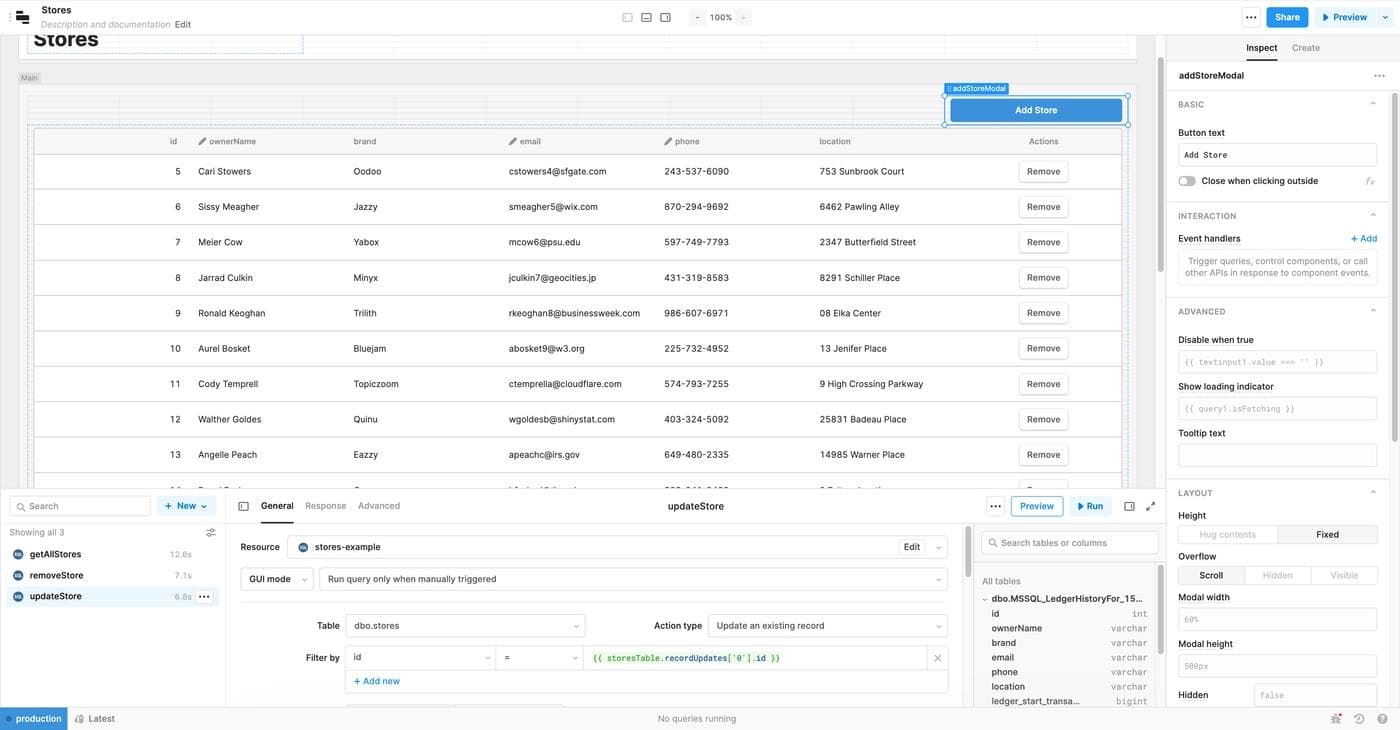1400x730 pixels.
Task: Click the updateStore query options ellipsis
Action: pyautogui.click(x=204, y=597)
